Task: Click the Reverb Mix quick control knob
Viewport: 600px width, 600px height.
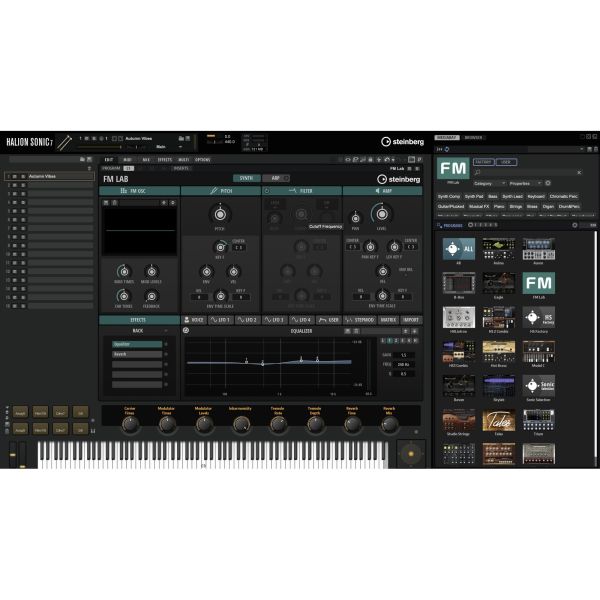Action: point(389,424)
